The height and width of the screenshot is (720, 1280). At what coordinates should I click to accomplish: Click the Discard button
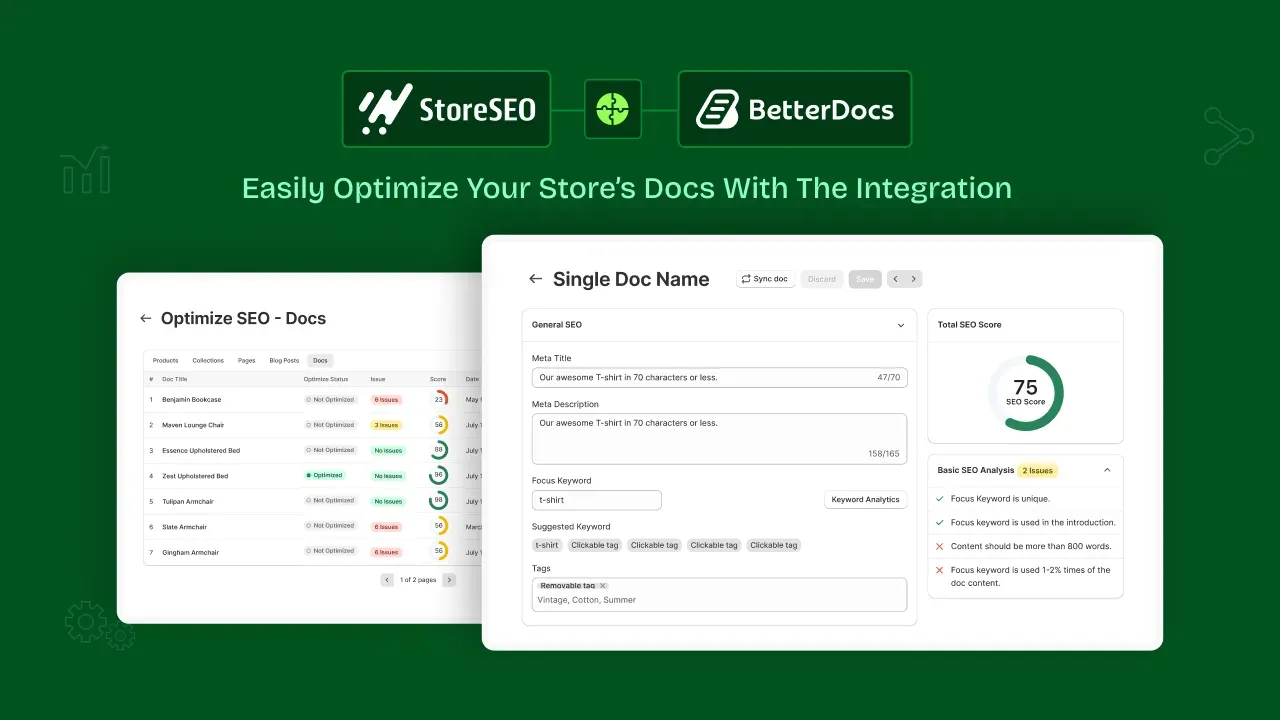coord(822,279)
